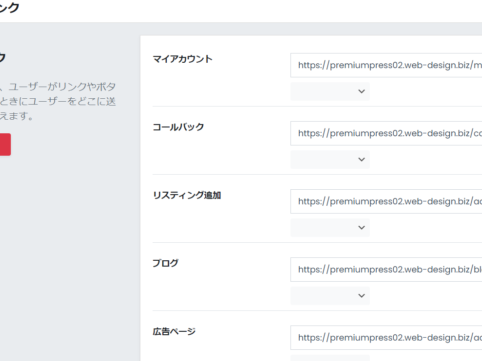Image resolution: width=482 pixels, height=361 pixels.
Task: Expand the dropdown under ブログ URL
Action: click(x=330, y=296)
